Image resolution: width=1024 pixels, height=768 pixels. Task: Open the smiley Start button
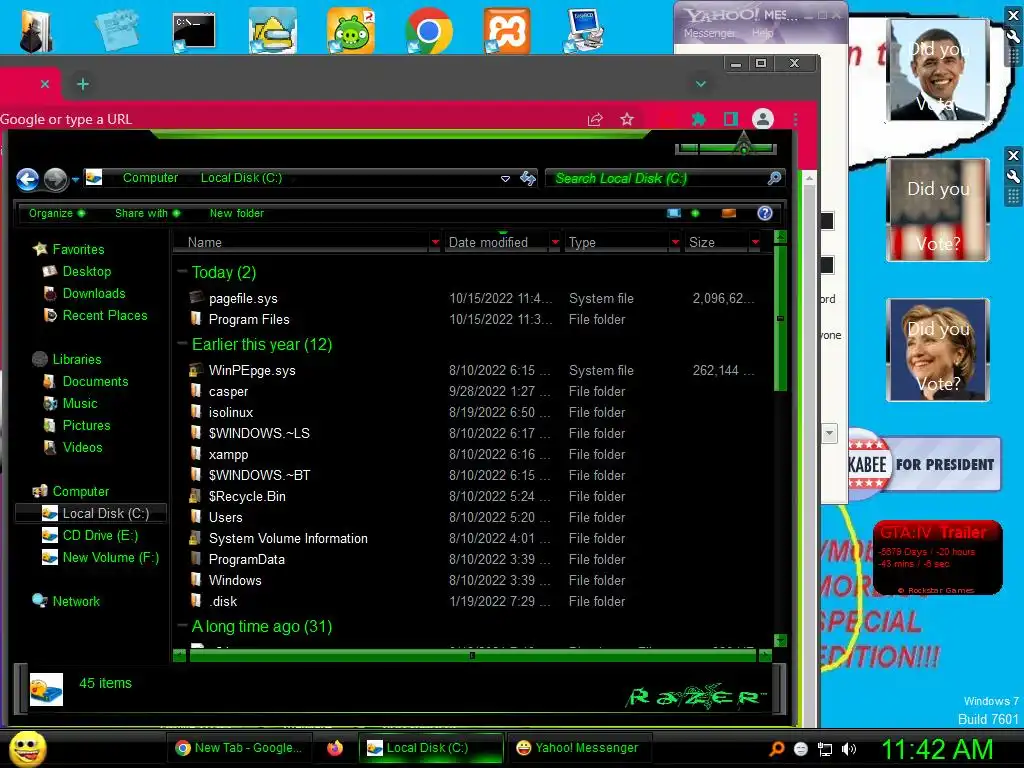[28, 748]
